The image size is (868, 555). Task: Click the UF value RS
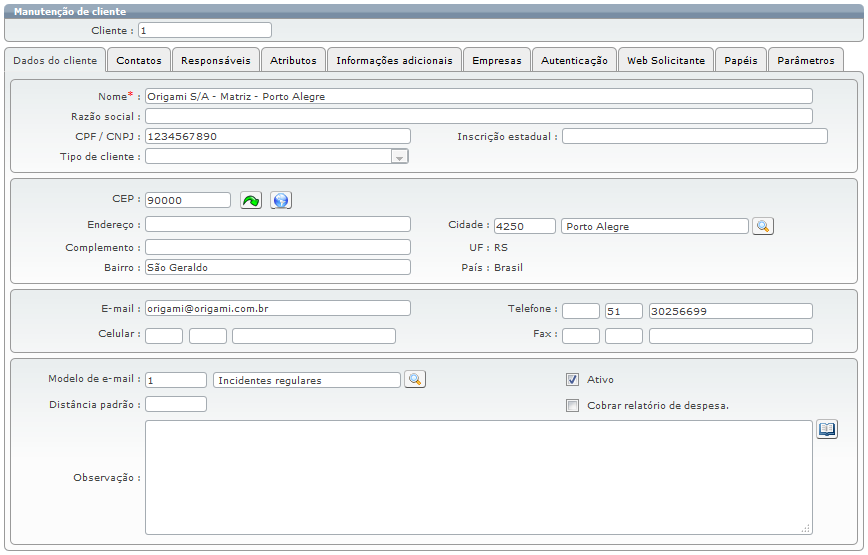tap(500, 247)
